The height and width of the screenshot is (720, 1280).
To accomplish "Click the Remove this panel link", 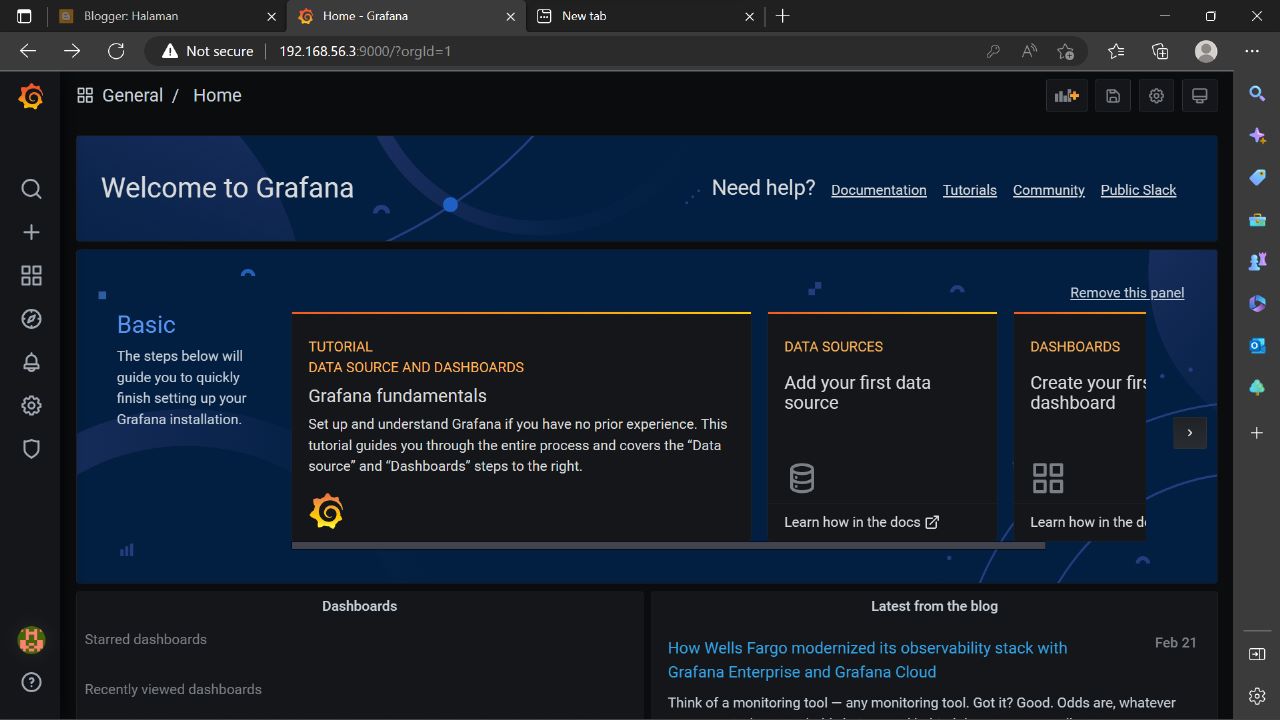I will click(1127, 293).
